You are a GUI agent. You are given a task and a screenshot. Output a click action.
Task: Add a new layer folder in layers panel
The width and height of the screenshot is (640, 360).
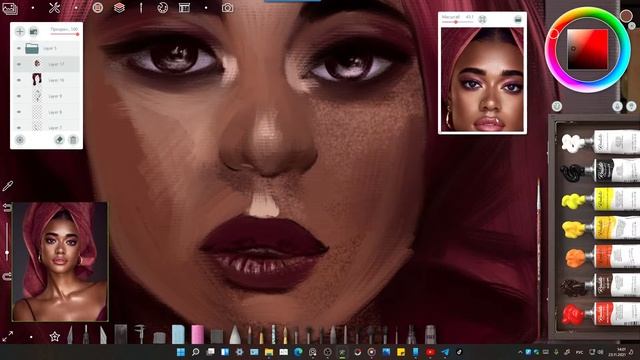(33, 31)
